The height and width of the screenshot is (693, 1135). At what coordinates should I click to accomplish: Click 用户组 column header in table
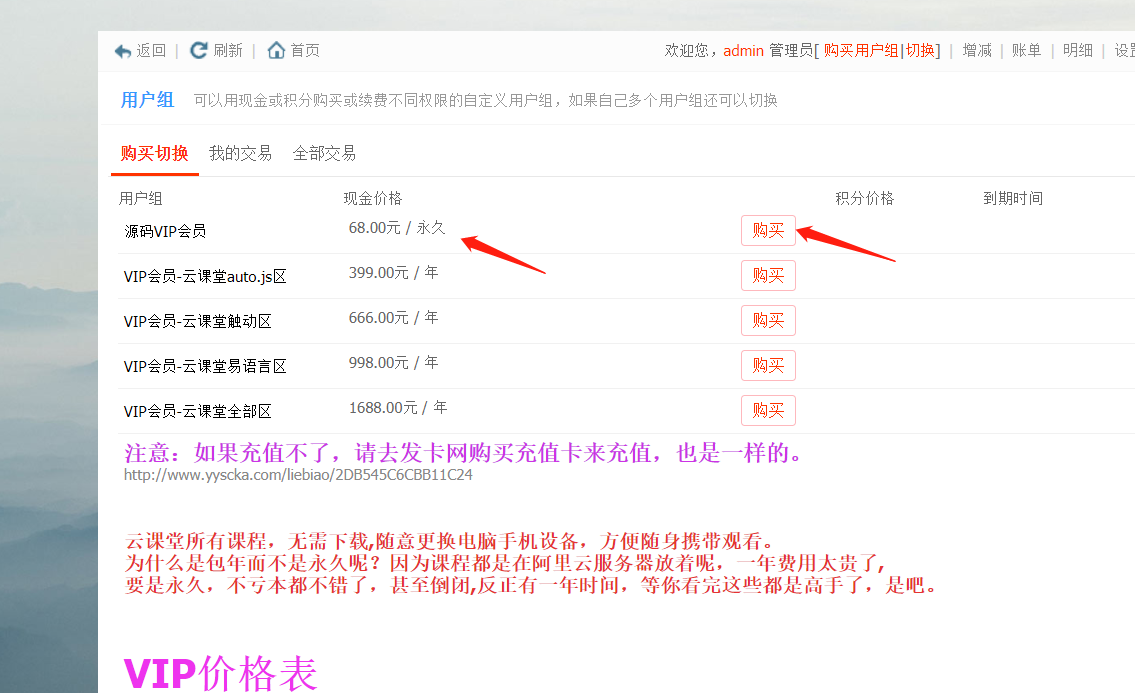point(140,198)
